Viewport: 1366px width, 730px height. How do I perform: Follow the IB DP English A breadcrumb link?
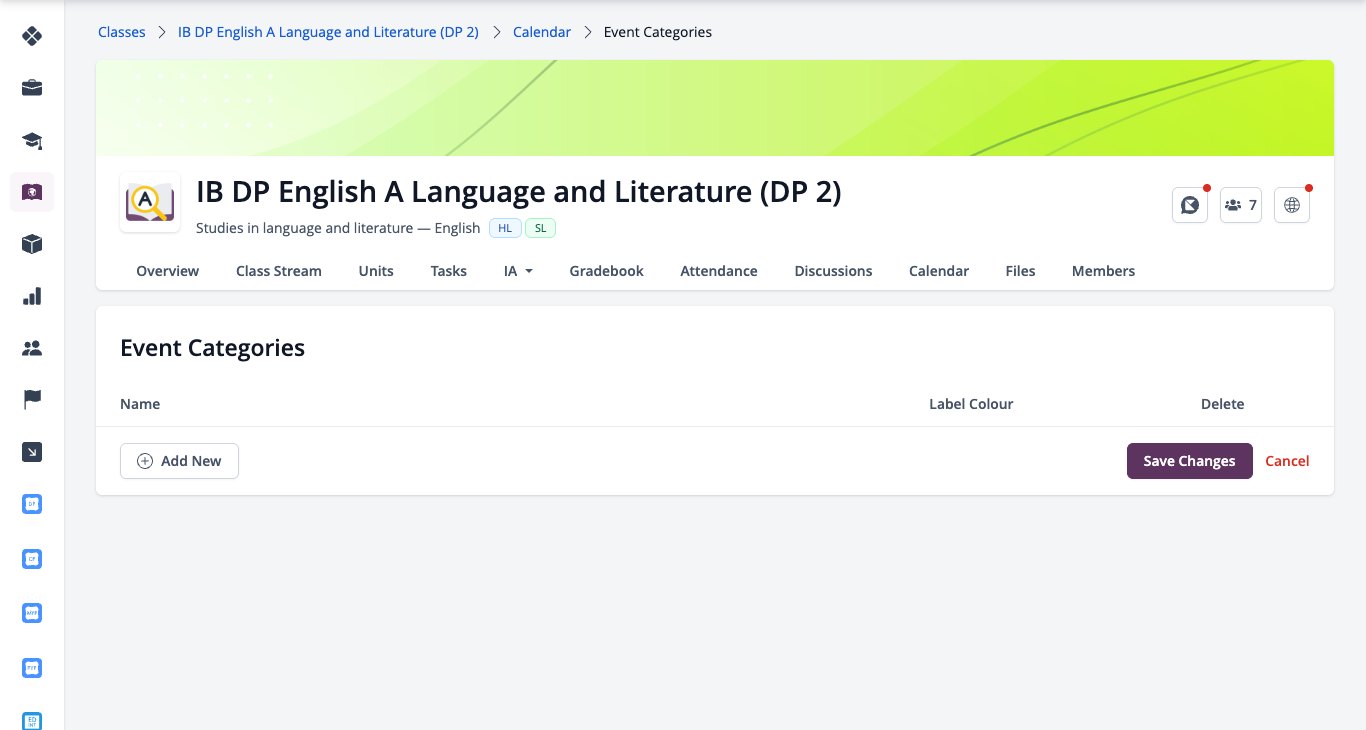(x=328, y=32)
